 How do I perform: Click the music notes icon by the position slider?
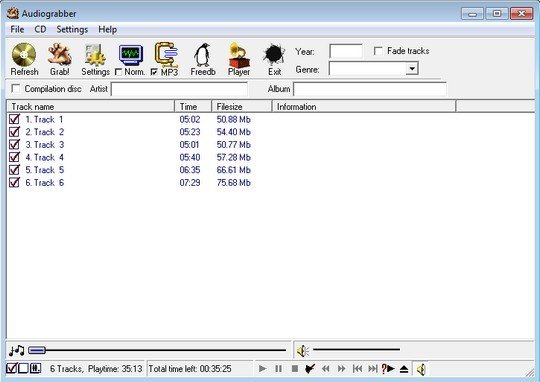[16, 351]
